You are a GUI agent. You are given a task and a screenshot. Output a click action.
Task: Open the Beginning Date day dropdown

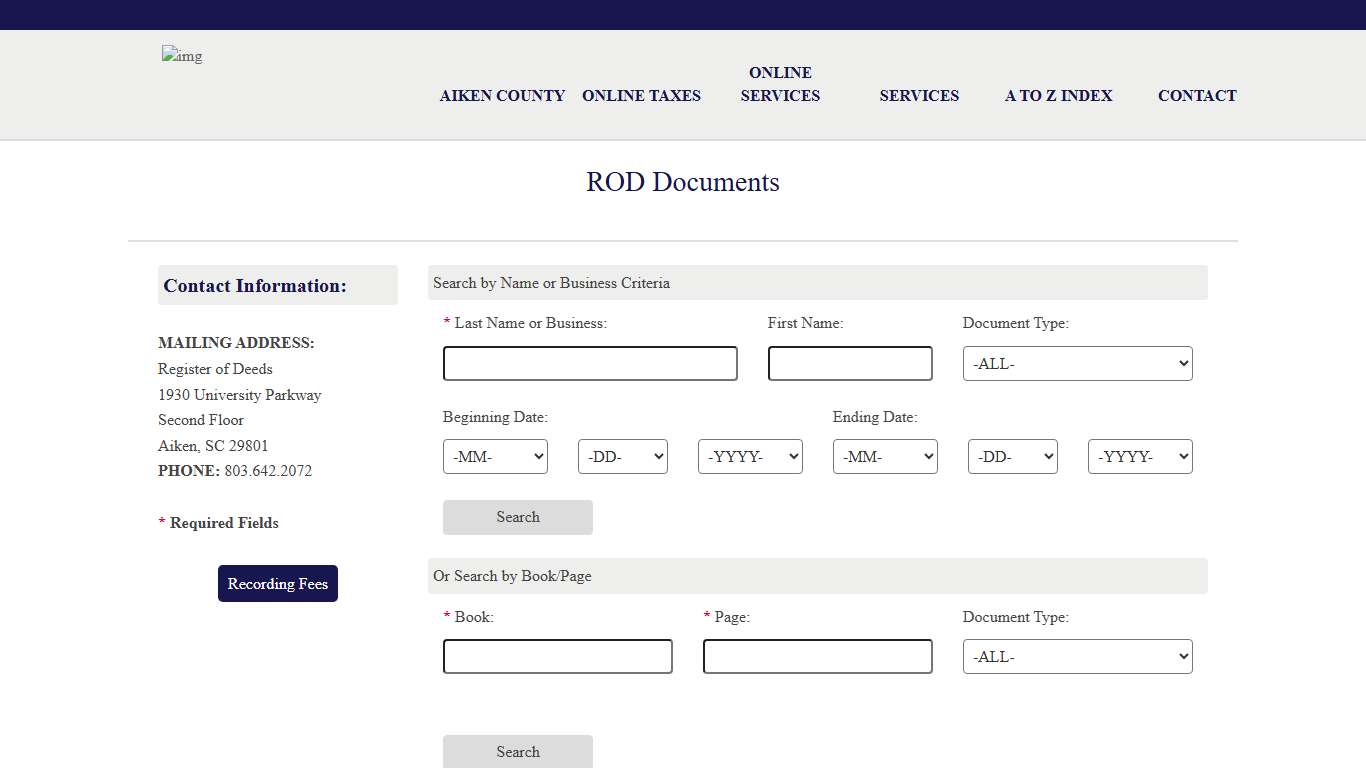pyautogui.click(x=622, y=456)
